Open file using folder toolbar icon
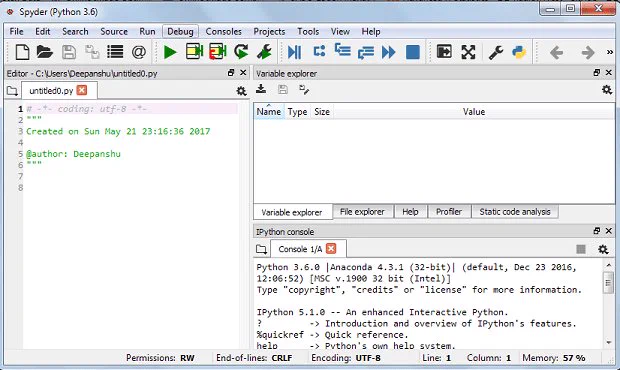 (45, 52)
